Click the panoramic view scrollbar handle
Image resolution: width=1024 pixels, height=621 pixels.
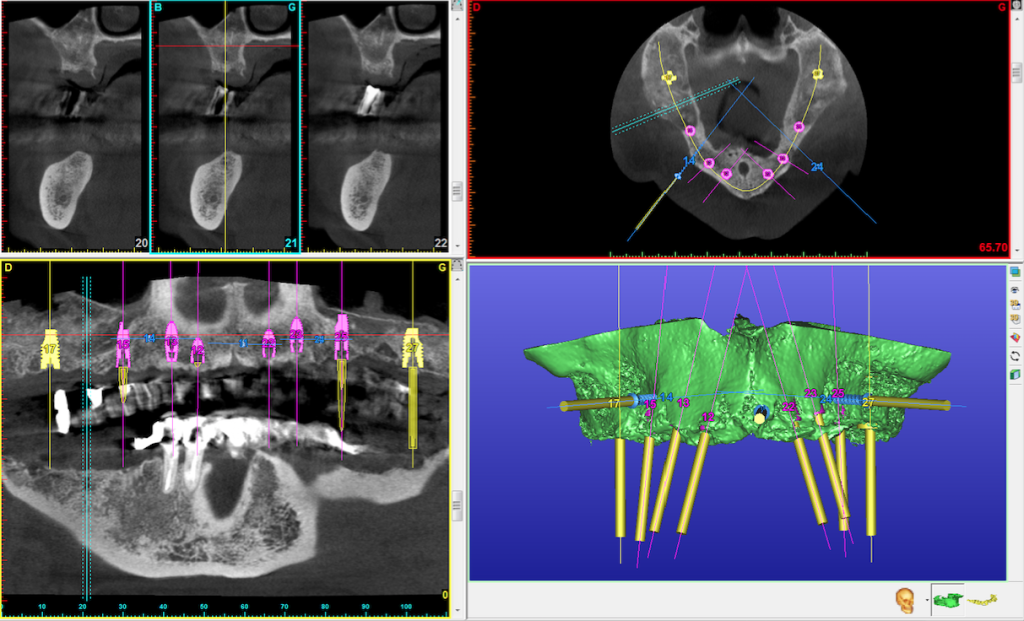click(457, 505)
